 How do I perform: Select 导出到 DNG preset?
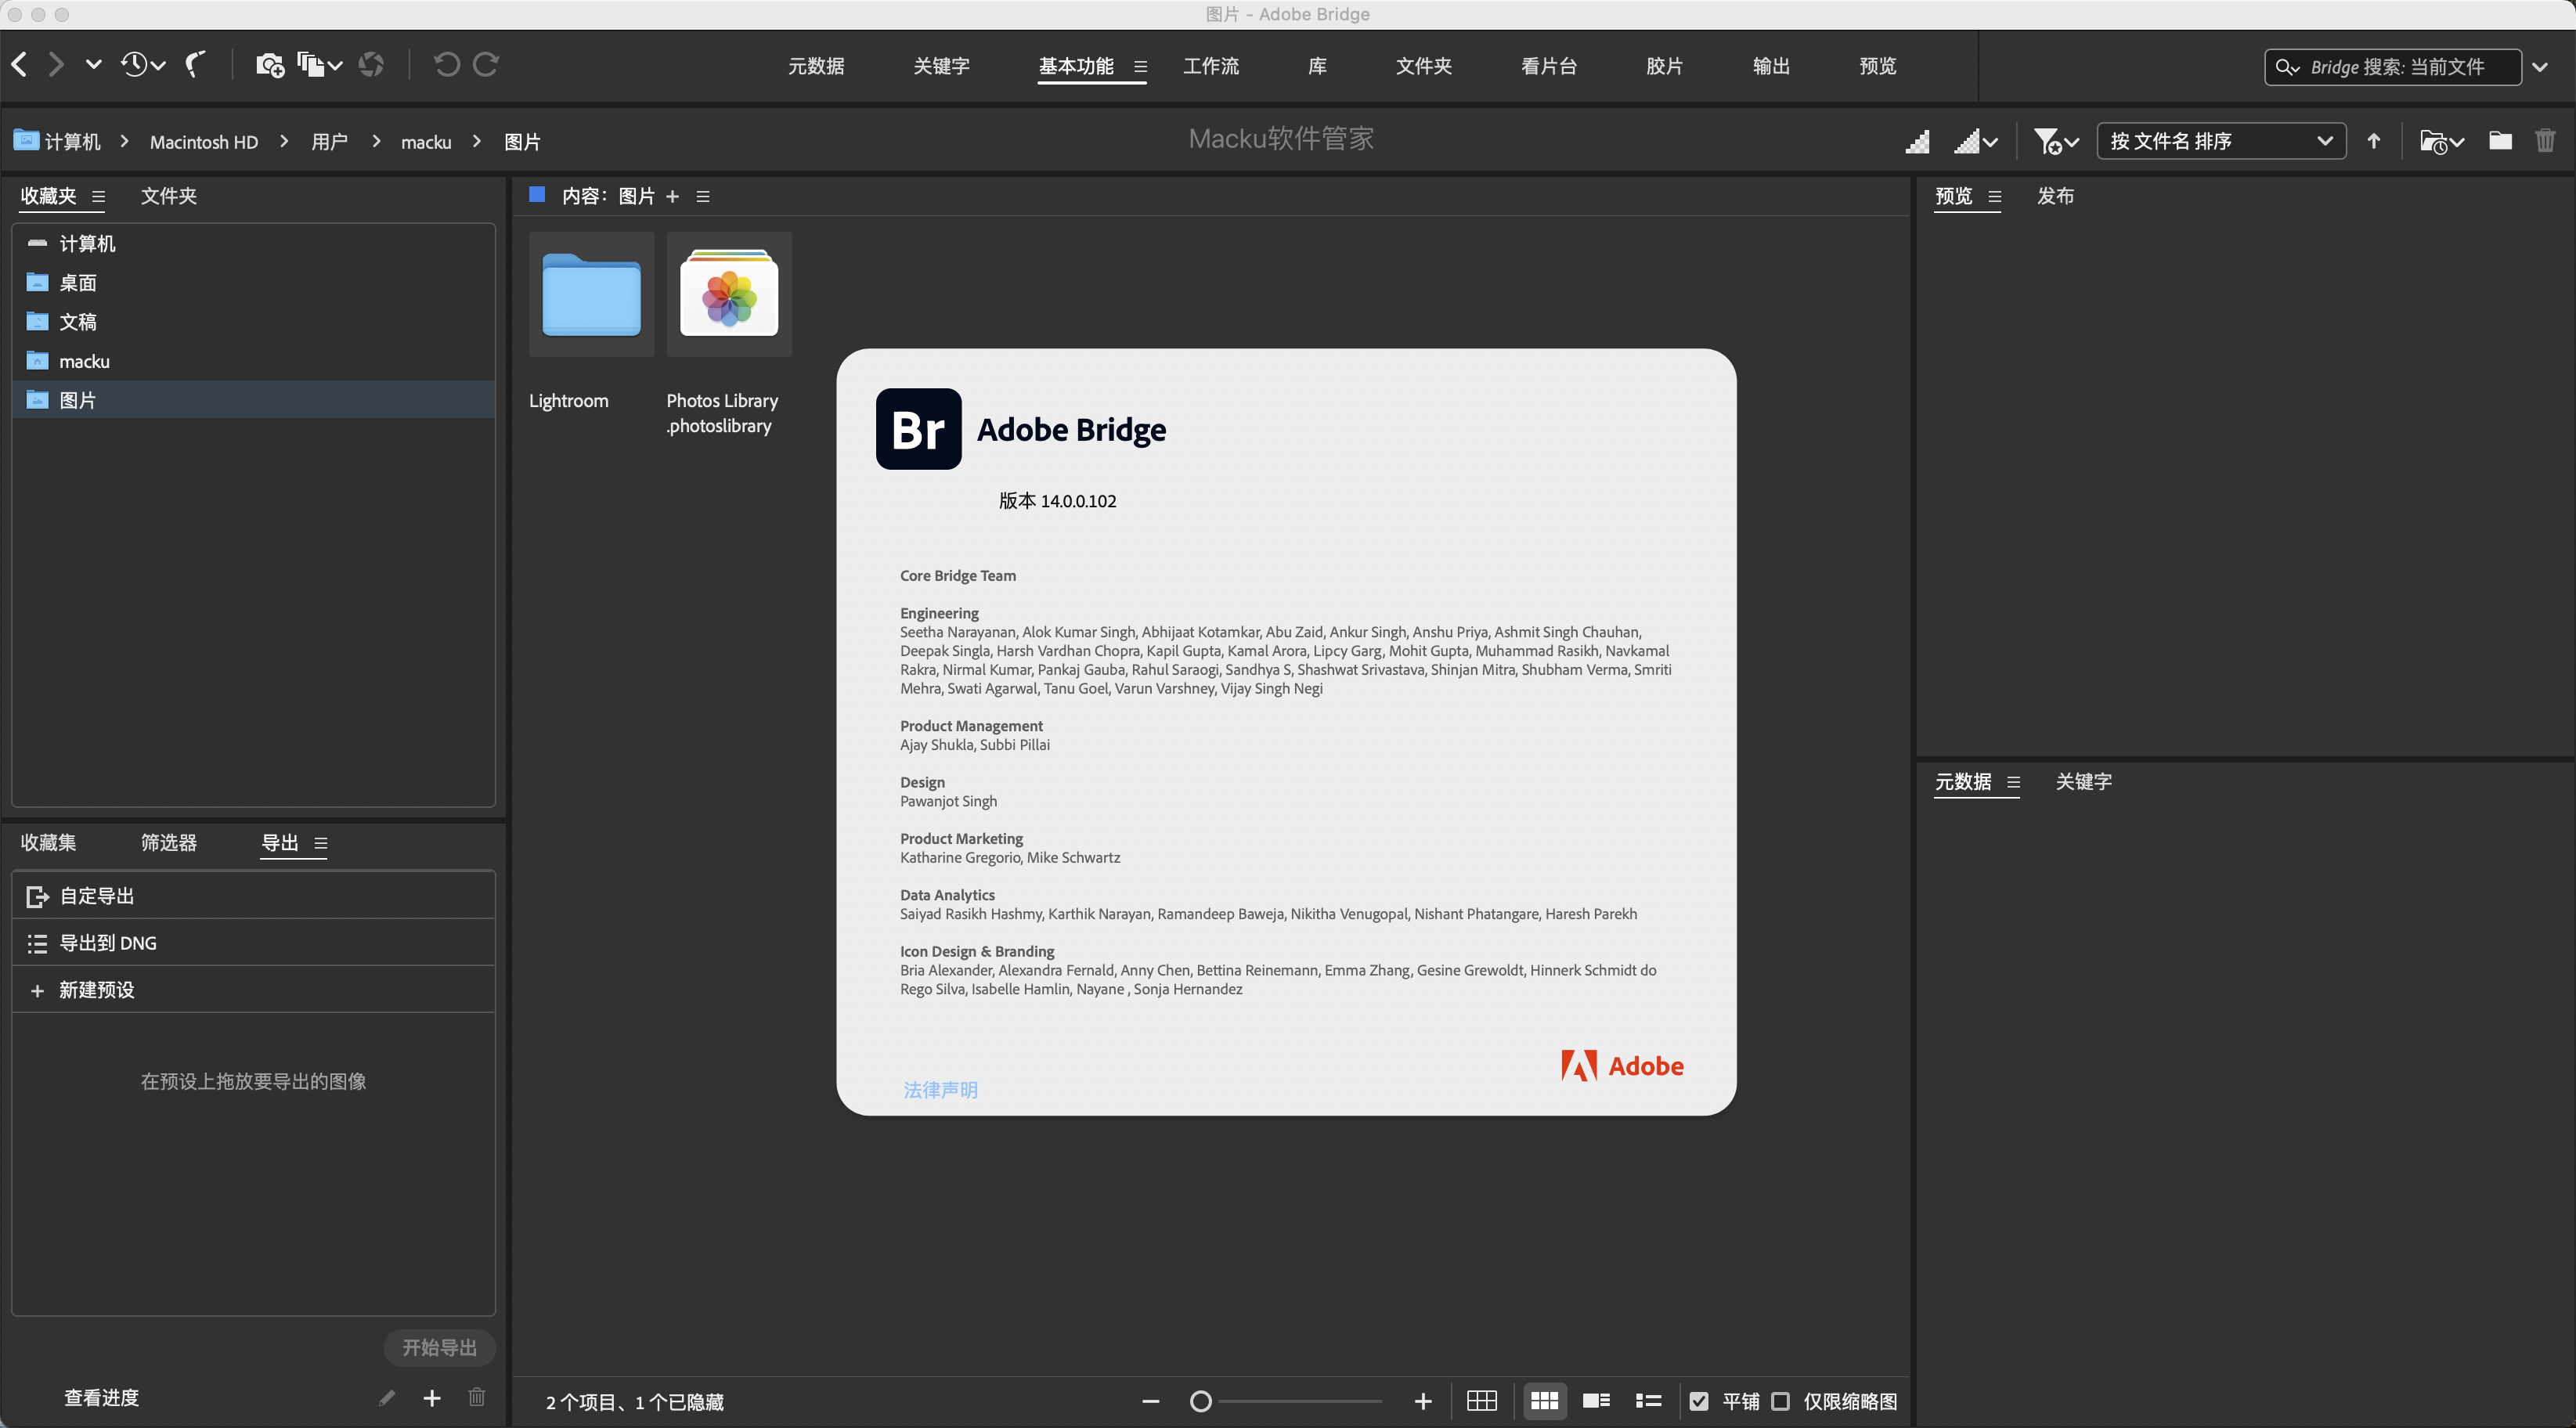point(254,943)
